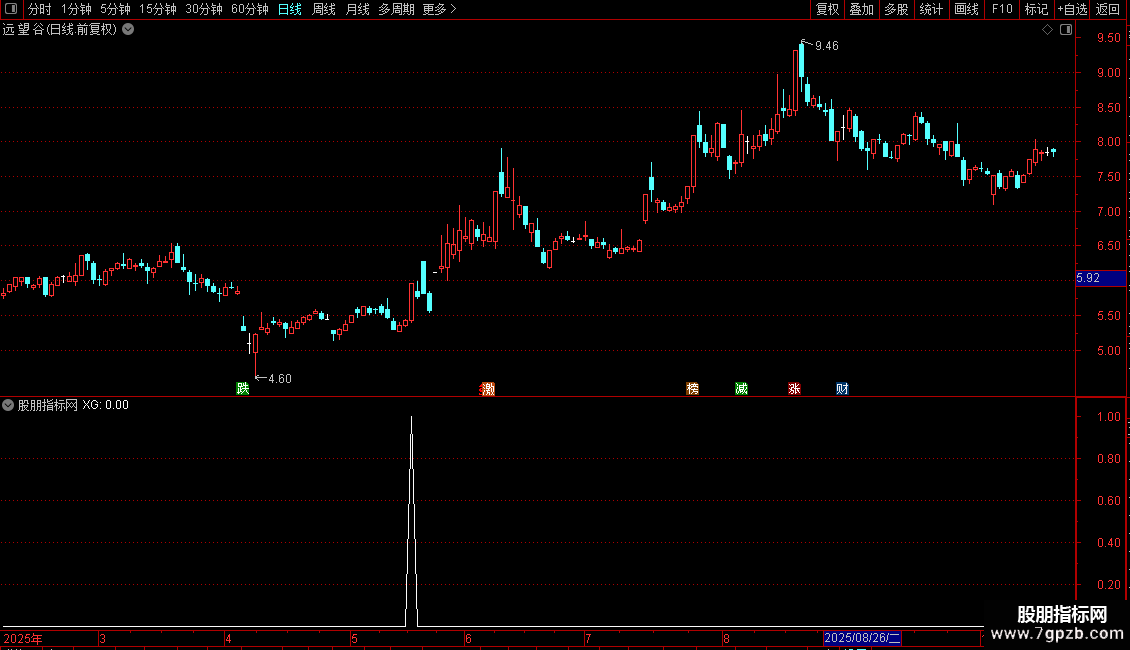Click the 多股 multi-stock button
Image resolution: width=1130 pixels, height=650 pixels.
tap(896, 9)
